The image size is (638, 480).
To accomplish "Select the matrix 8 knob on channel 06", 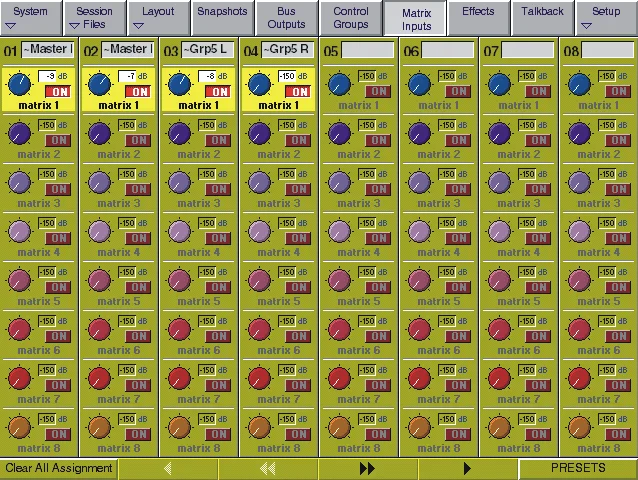I will [x=419, y=428].
